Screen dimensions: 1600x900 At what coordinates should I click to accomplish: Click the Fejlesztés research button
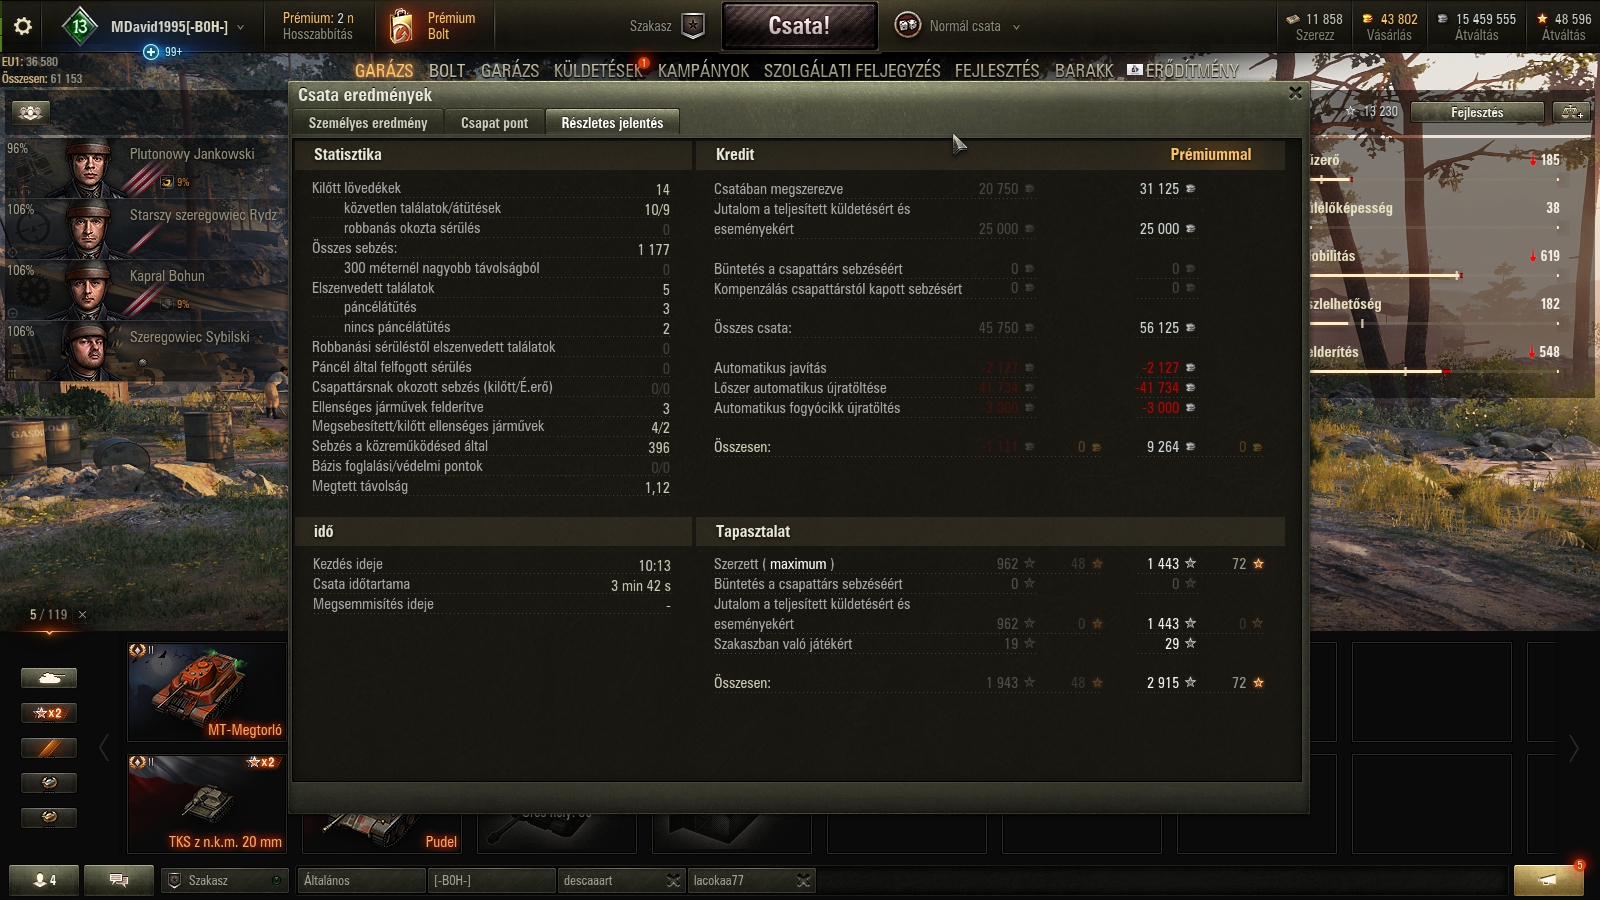(1477, 112)
